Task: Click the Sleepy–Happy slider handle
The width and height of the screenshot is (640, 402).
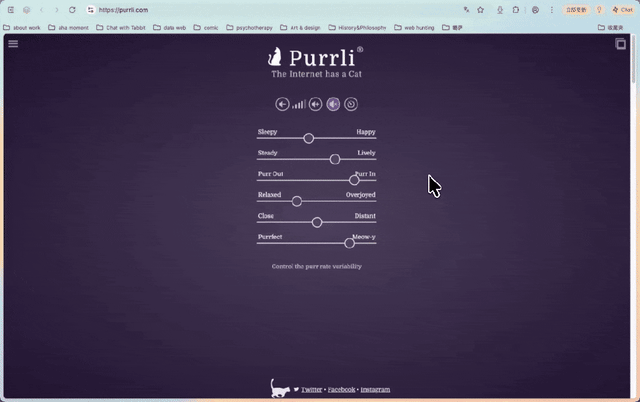Action: click(309, 138)
